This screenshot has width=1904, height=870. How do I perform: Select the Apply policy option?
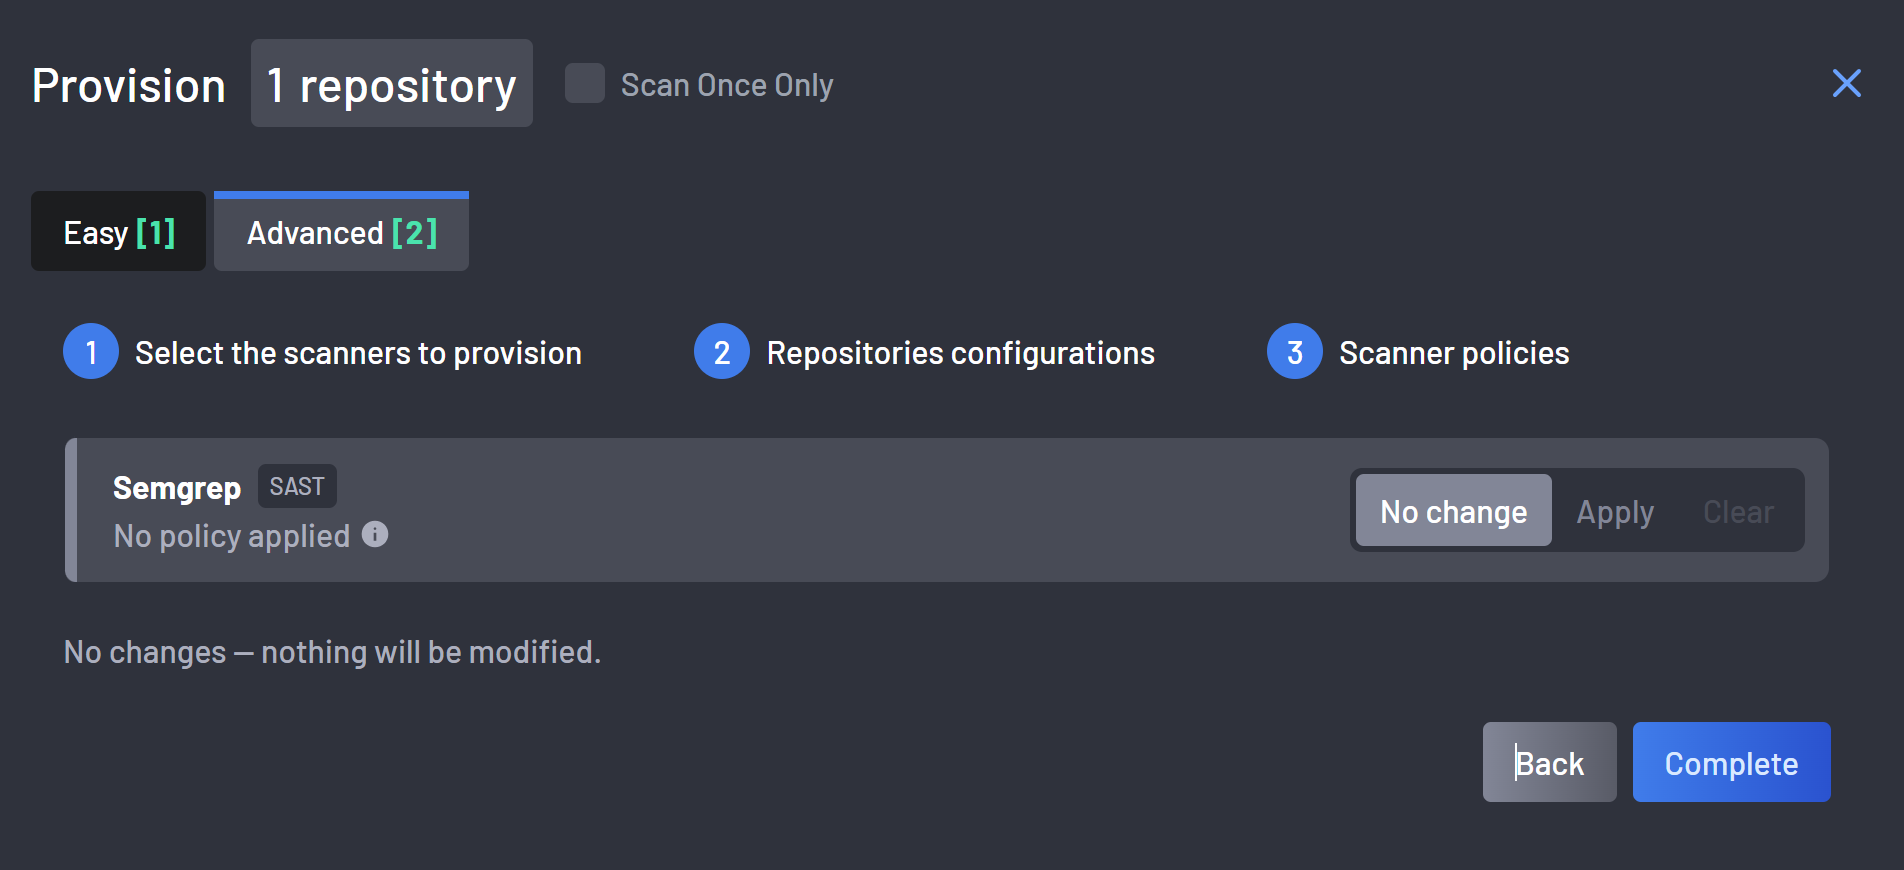click(x=1615, y=511)
